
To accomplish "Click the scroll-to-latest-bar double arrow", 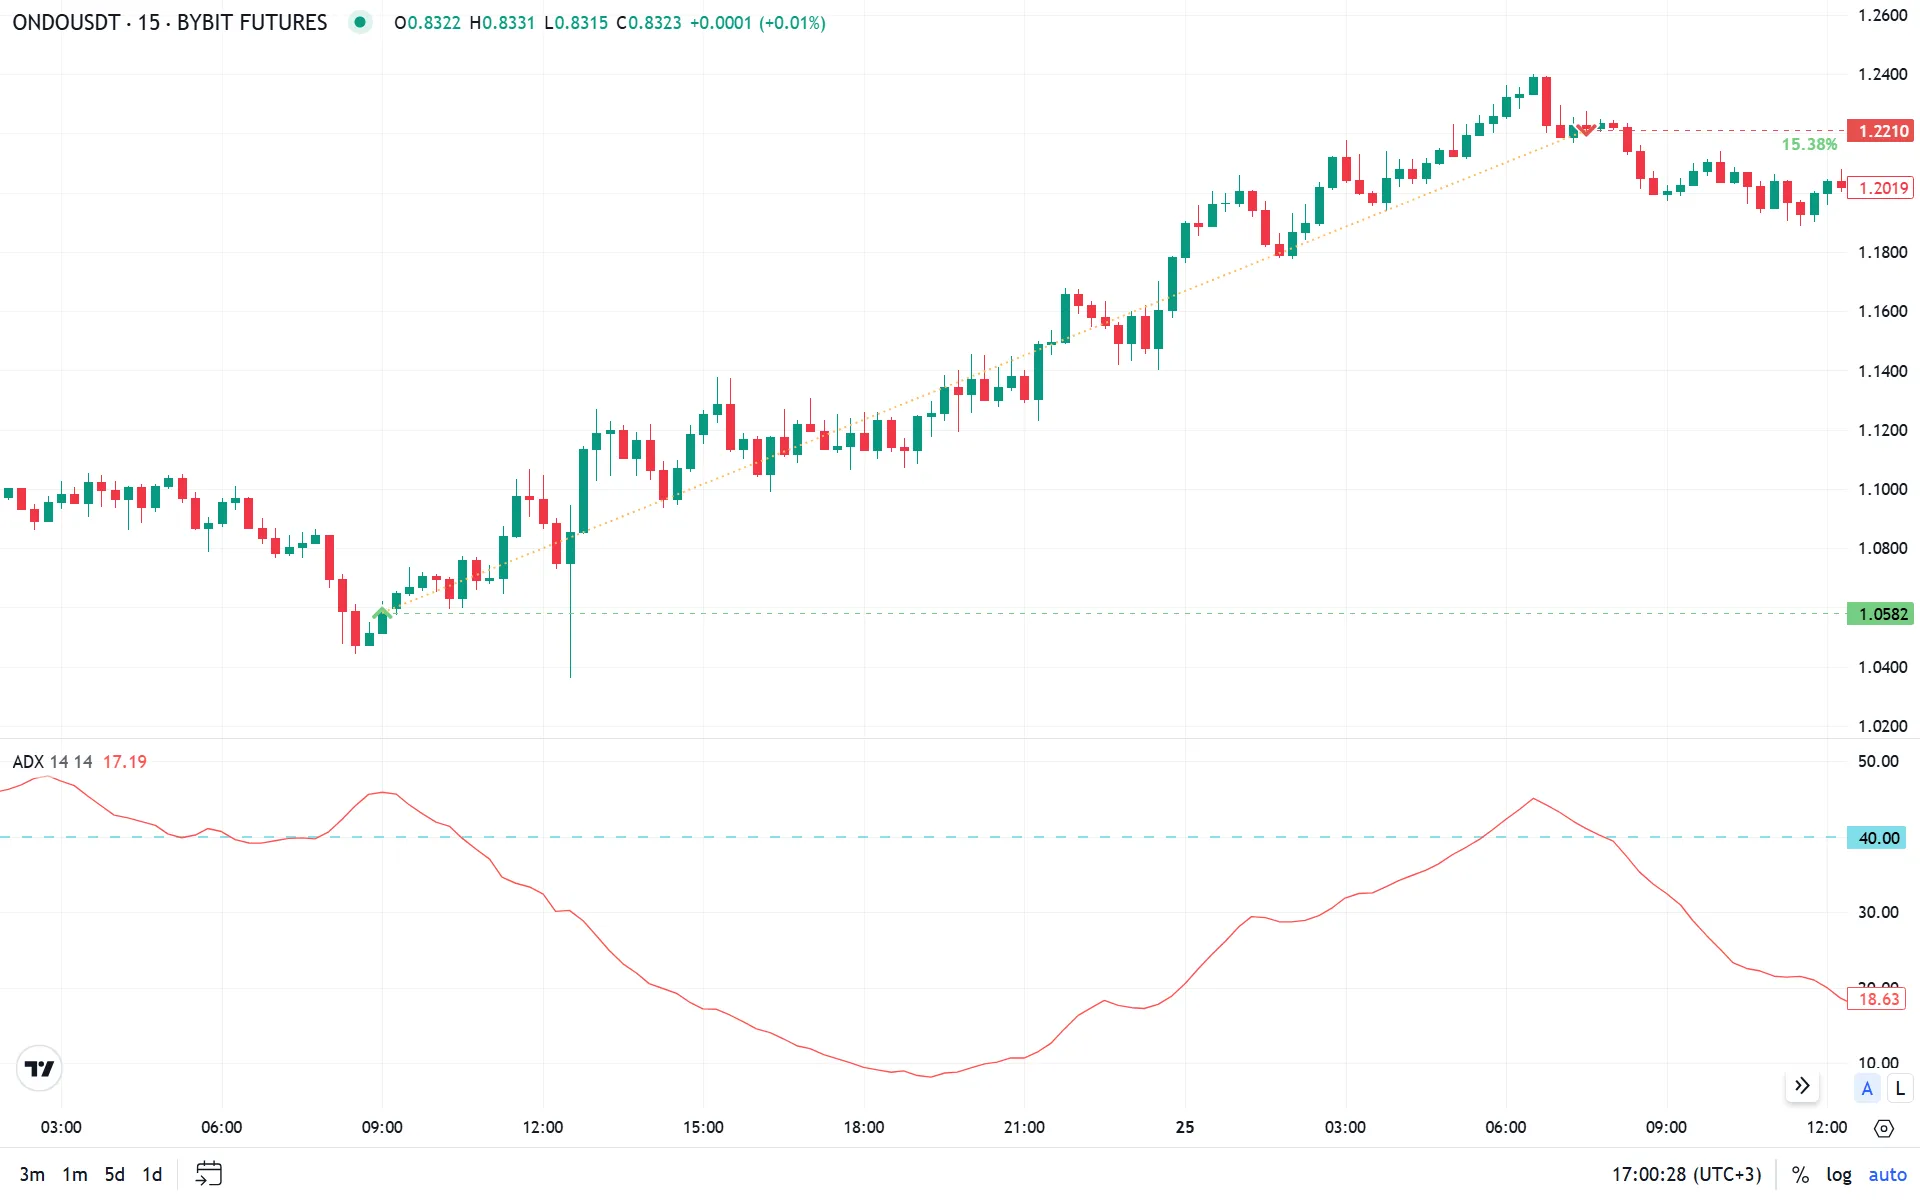I will point(1802,1086).
